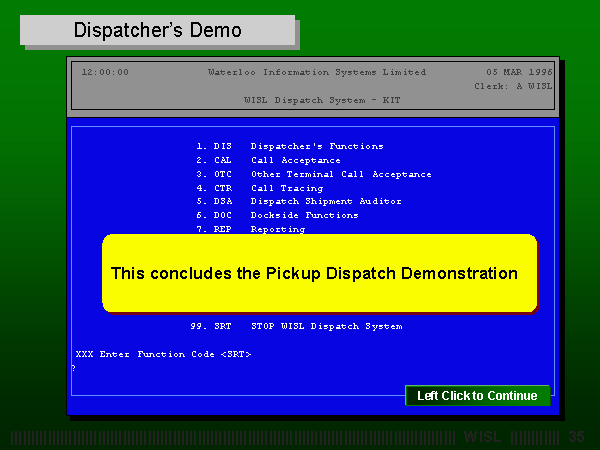This screenshot has width=600, height=450.
Task: Click the Left Click to Continue button
Action: coord(478,395)
